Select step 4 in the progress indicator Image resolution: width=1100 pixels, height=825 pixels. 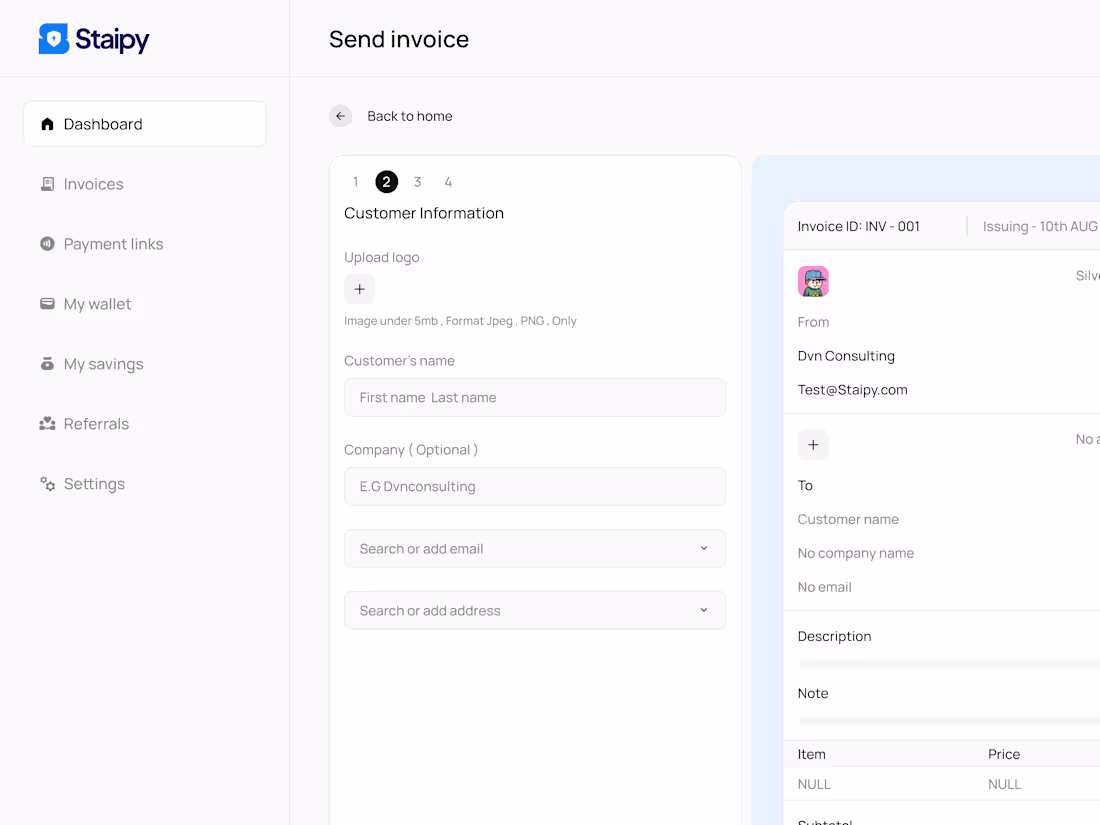(448, 182)
